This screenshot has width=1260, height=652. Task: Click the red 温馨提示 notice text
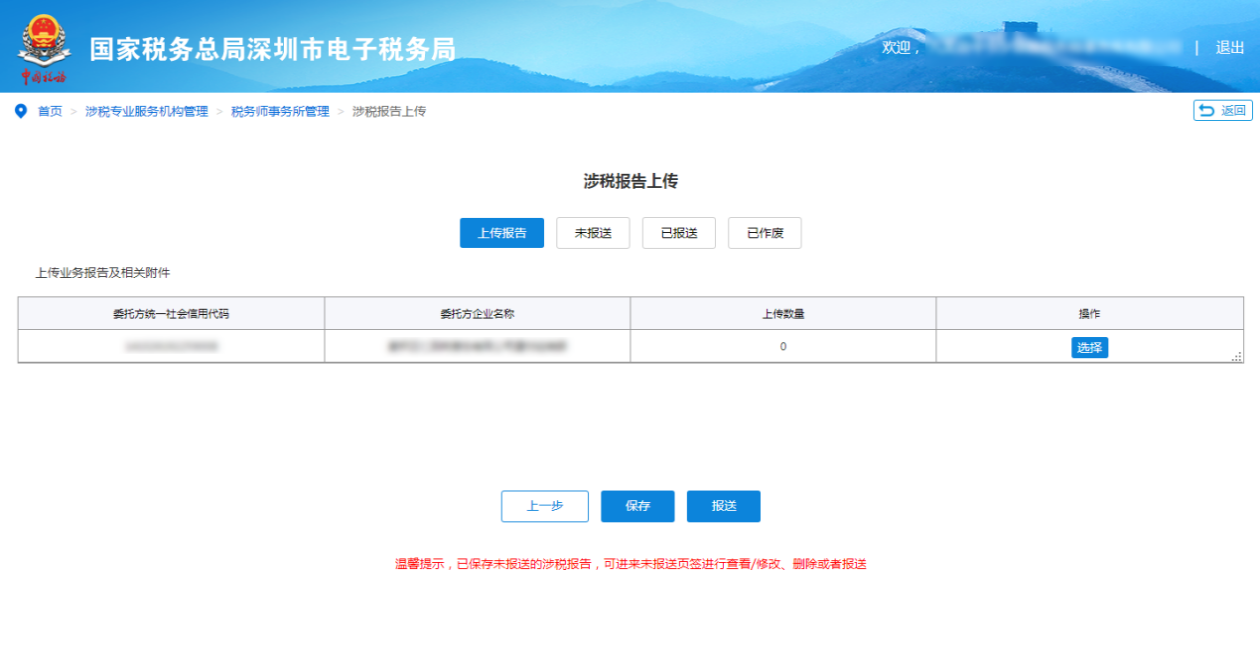pos(630,564)
